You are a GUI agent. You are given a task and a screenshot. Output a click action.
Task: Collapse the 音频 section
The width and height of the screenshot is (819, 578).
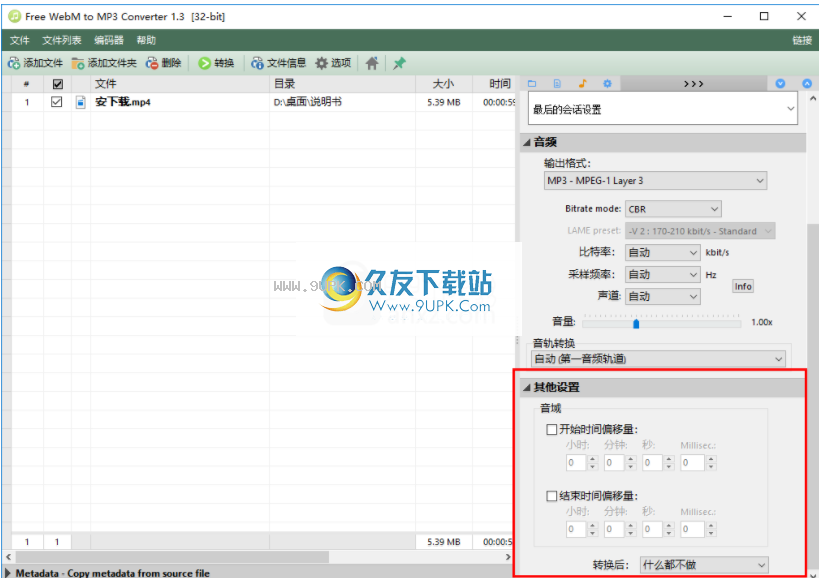coord(527,142)
